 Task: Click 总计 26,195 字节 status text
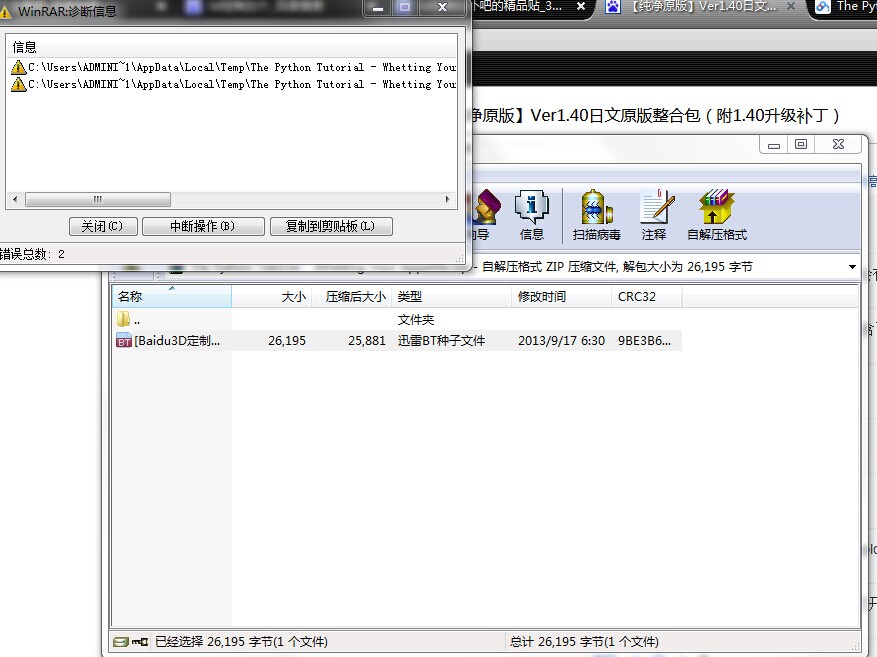(584, 642)
